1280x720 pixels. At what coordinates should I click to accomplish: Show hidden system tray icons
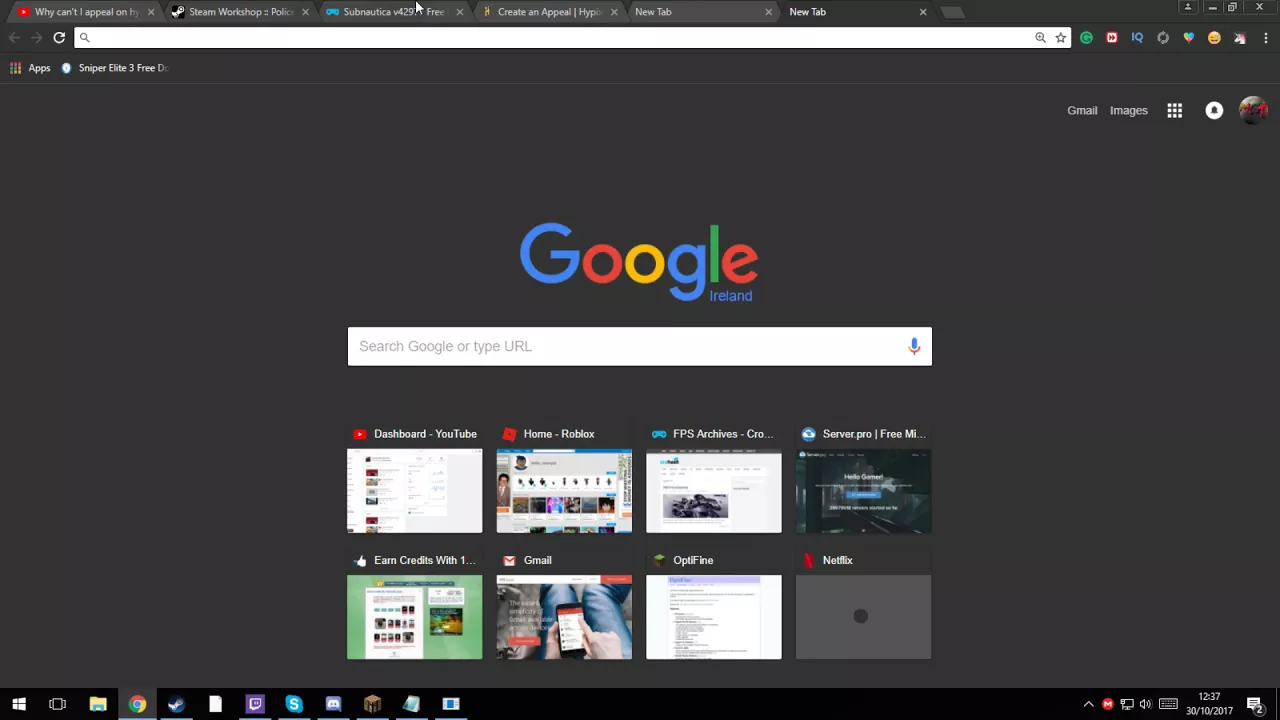point(1089,704)
